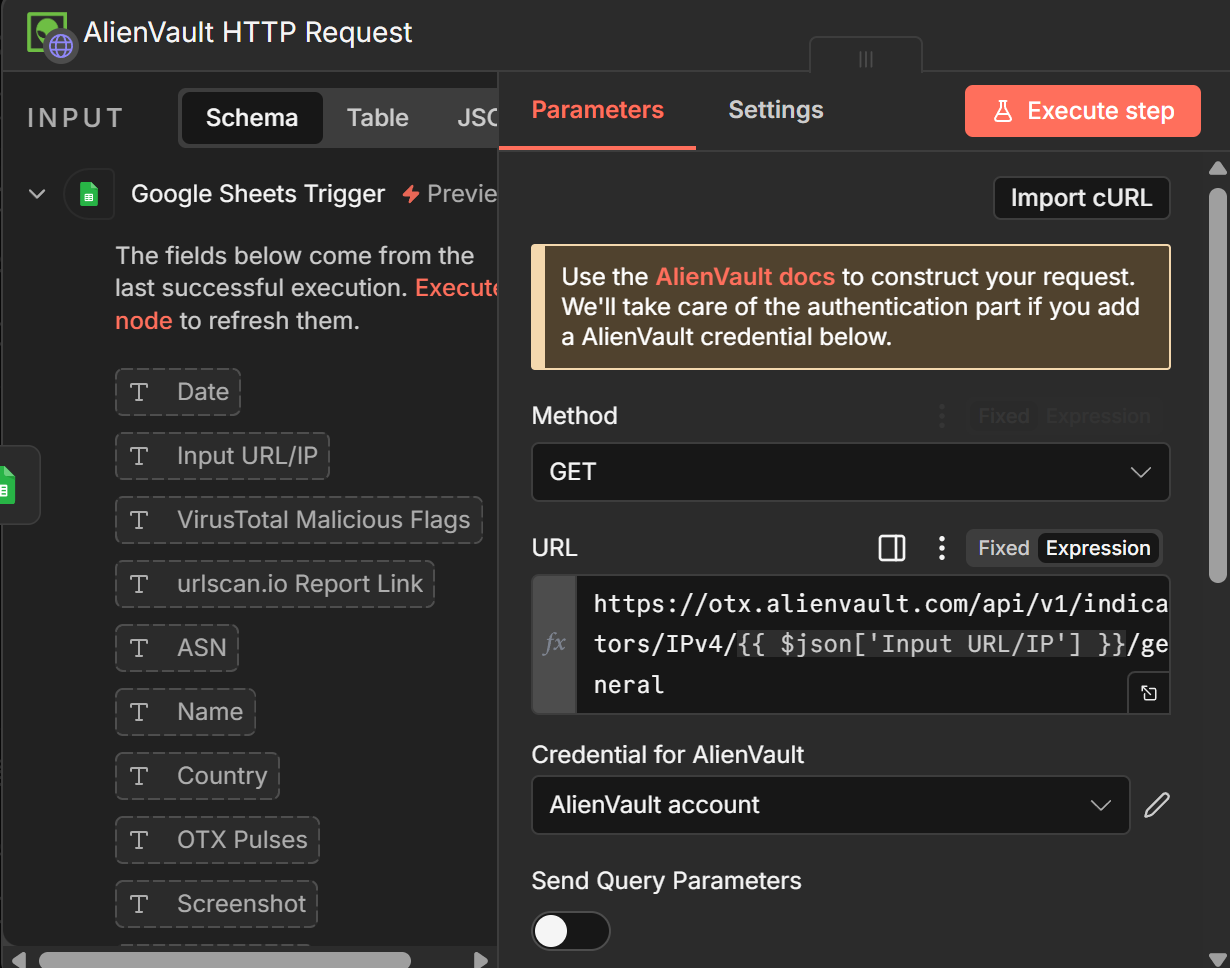This screenshot has width=1230, height=968.
Task: Switch URL field to Fixed mode
Action: coord(1003,548)
